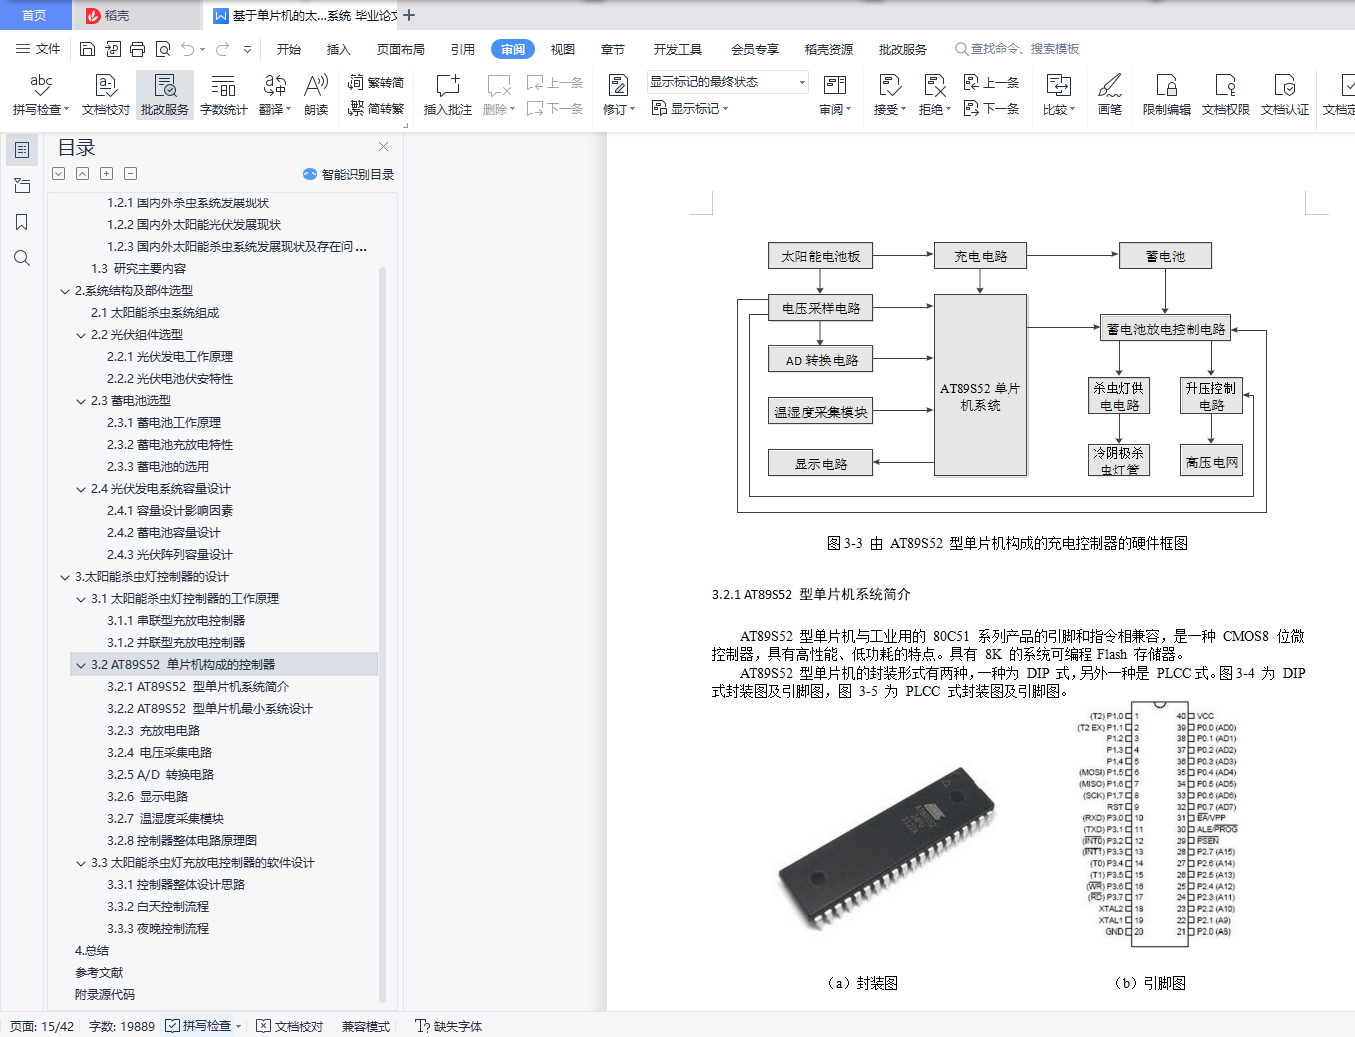Click the Print icon in quick access toolbar
Image resolution: width=1355 pixels, height=1037 pixels.
(137, 49)
